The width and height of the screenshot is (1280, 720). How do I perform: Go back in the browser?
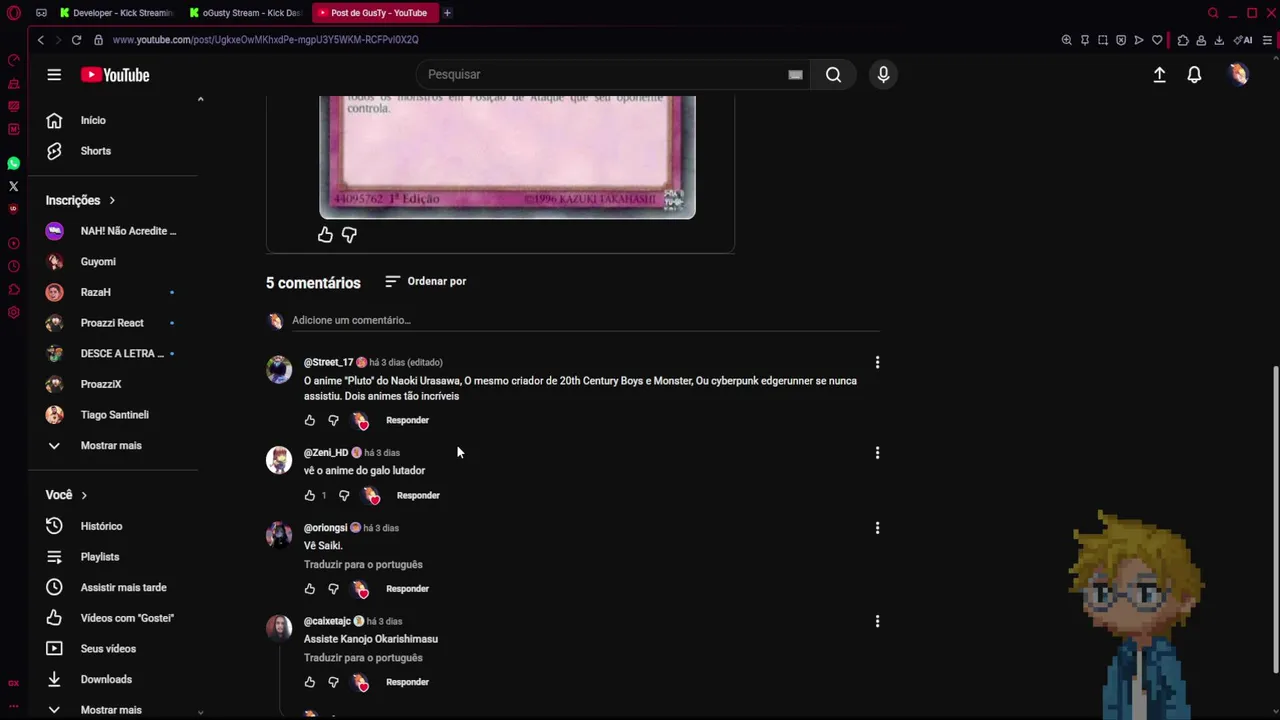click(x=40, y=40)
